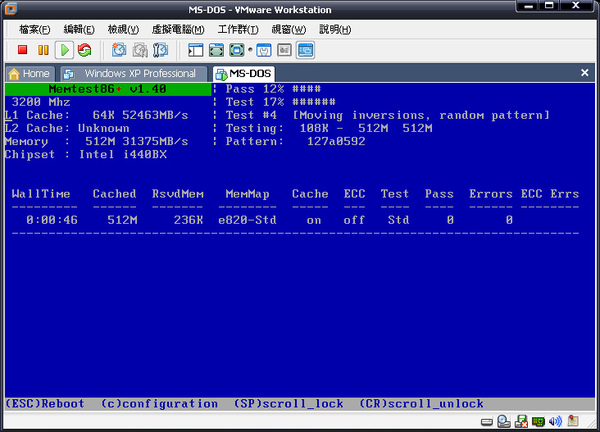
Task: Click the Test 17% progress line
Action: pyautogui.click(x=280, y=102)
